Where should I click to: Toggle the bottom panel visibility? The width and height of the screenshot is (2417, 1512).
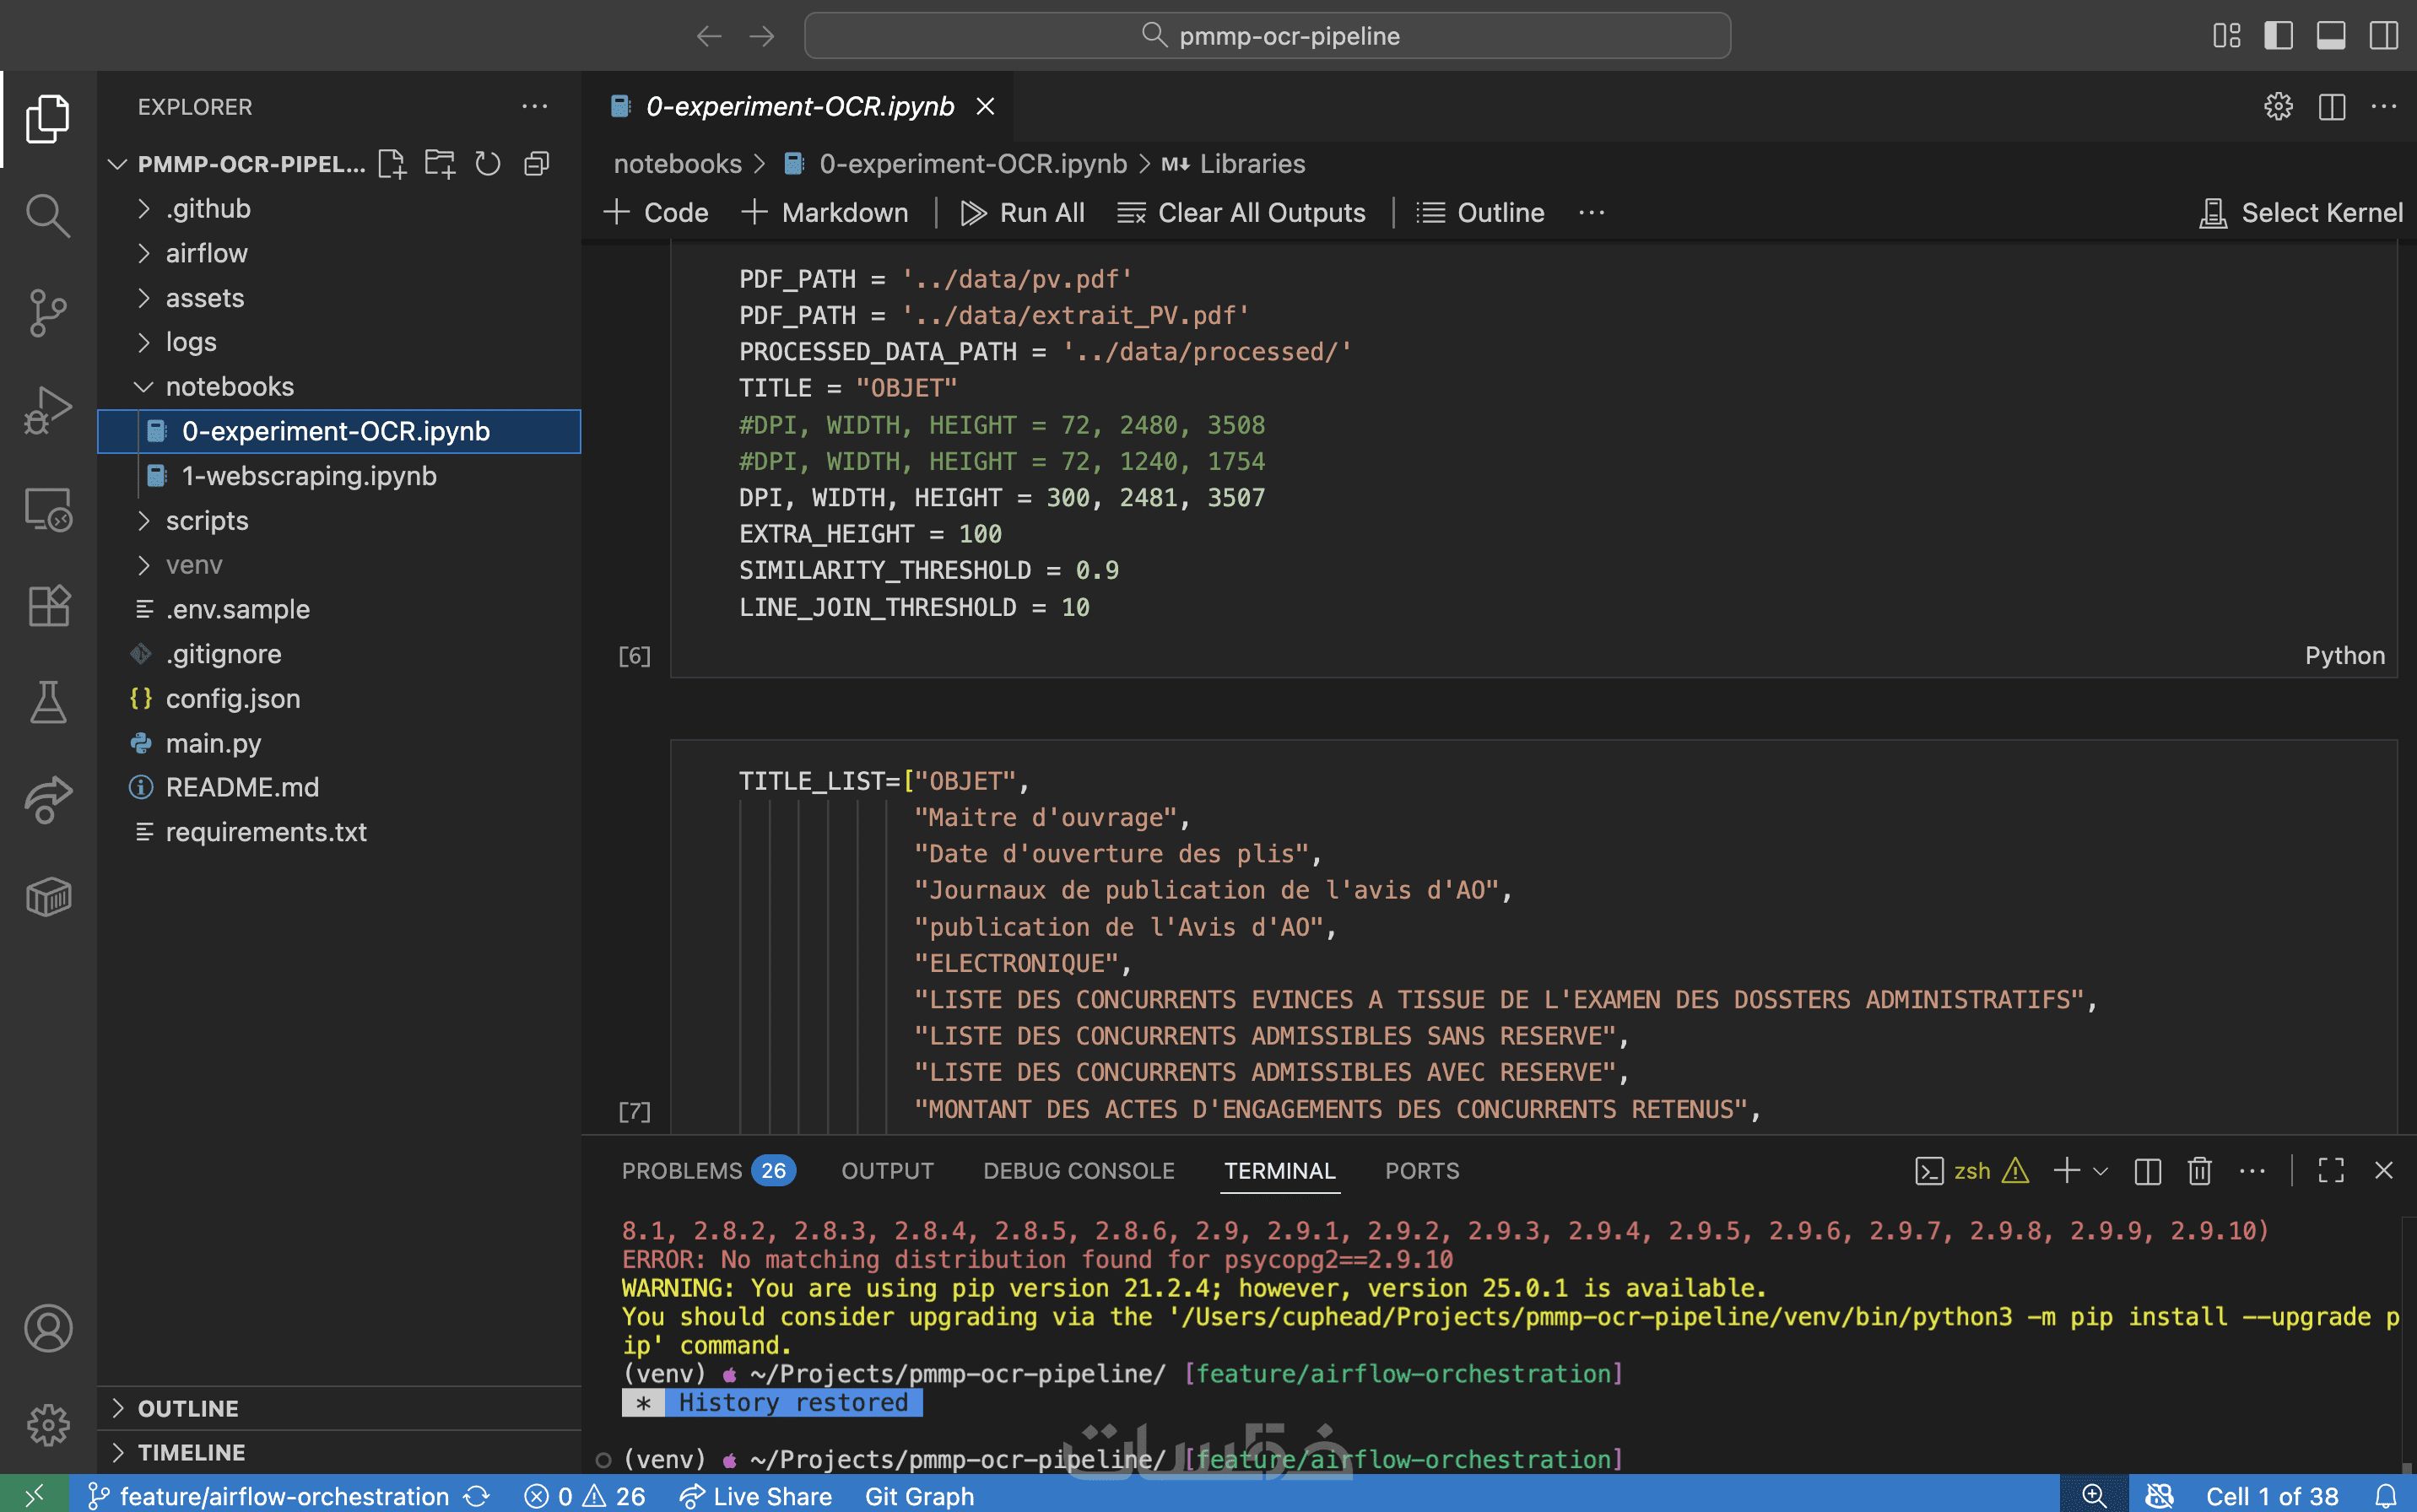[2330, 36]
